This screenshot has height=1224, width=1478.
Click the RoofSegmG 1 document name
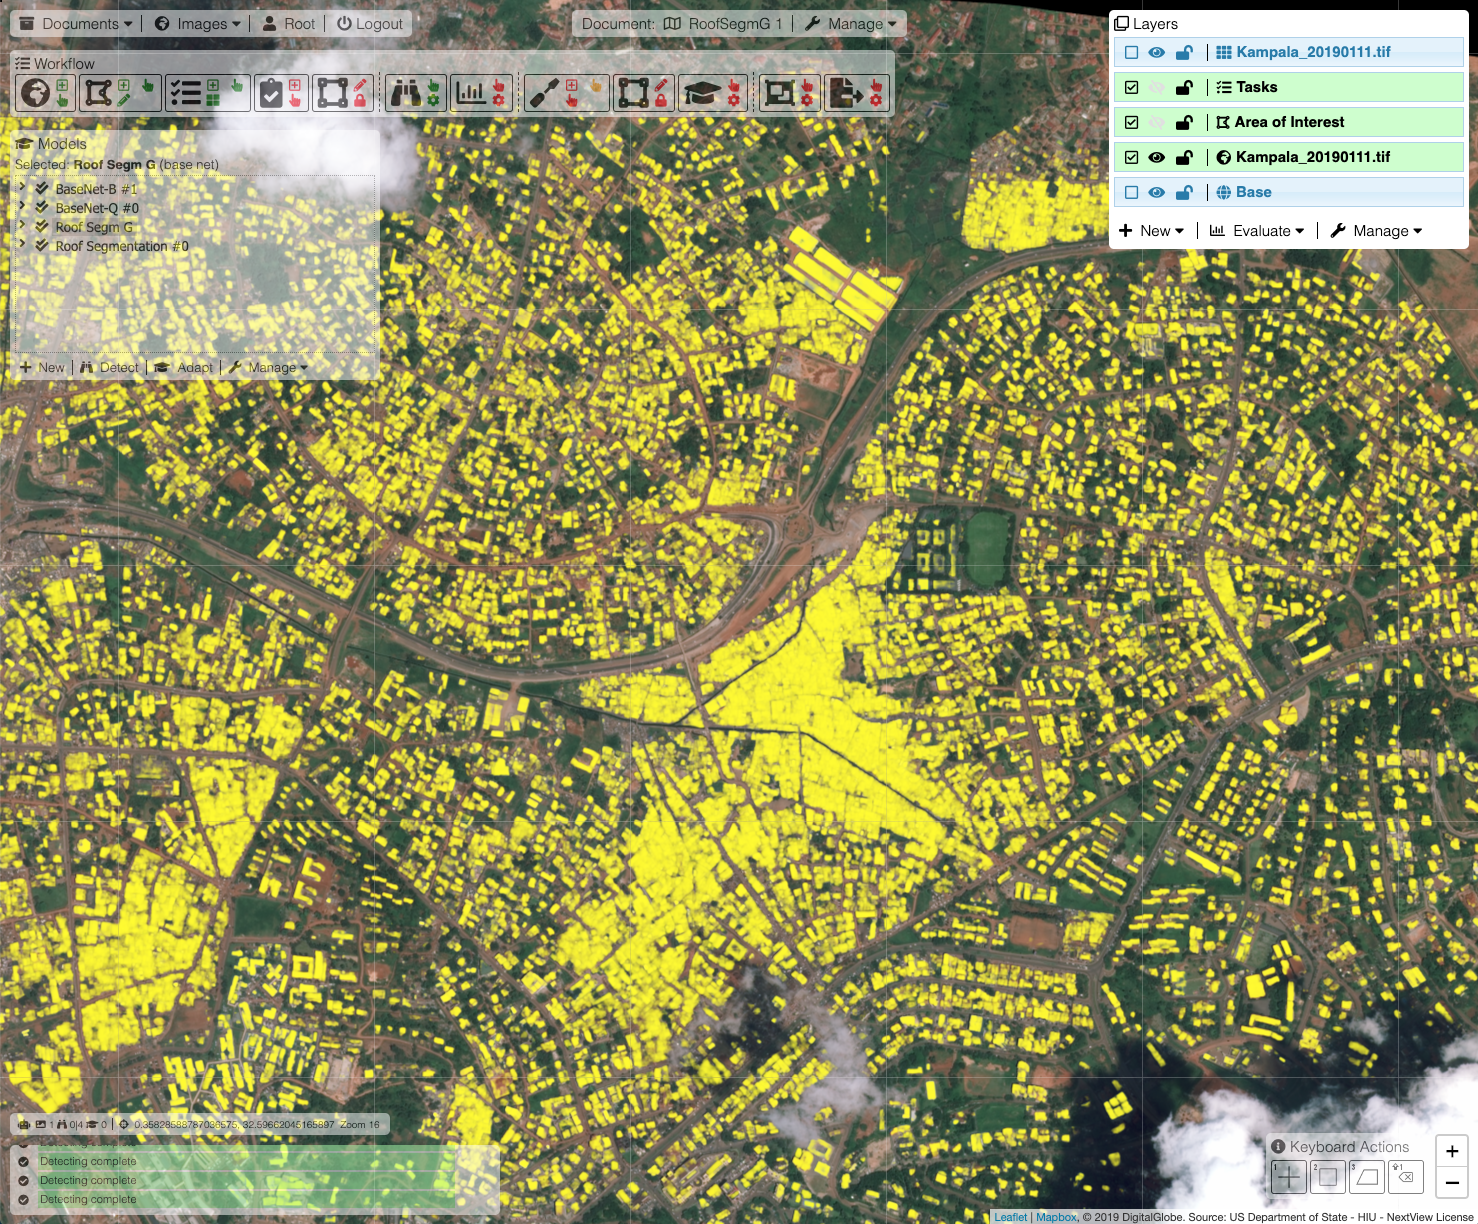(735, 23)
